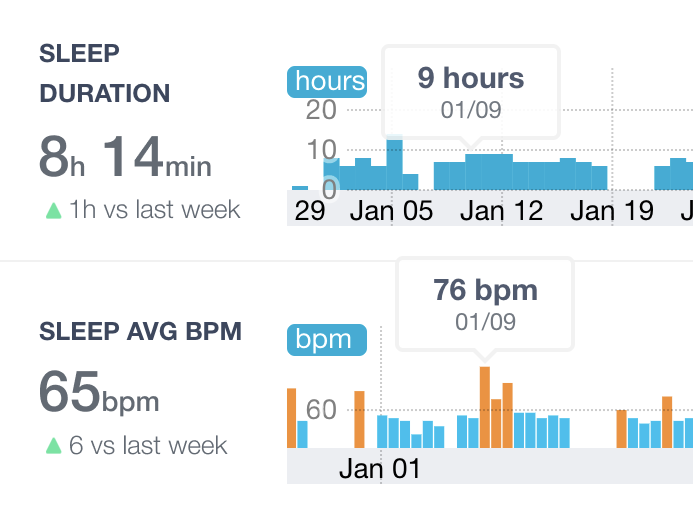Click the blue "hours" unit badge
This screenshot has width=693, height=506.
point(327,81)
